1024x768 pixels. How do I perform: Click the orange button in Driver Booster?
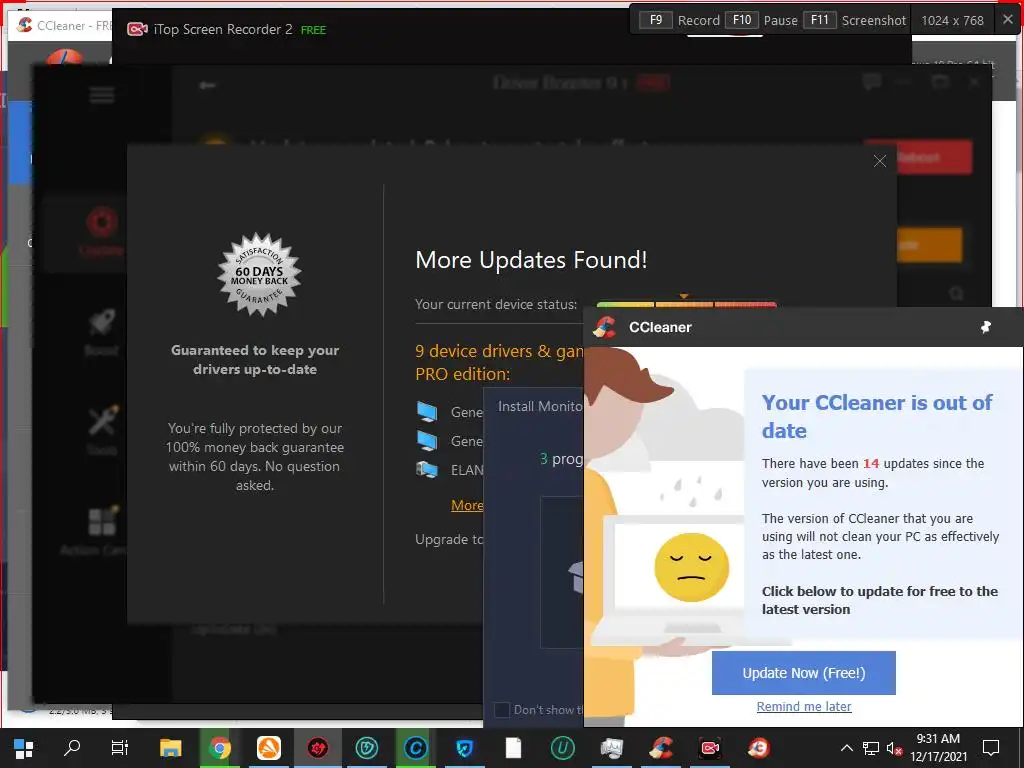point(929,245)
